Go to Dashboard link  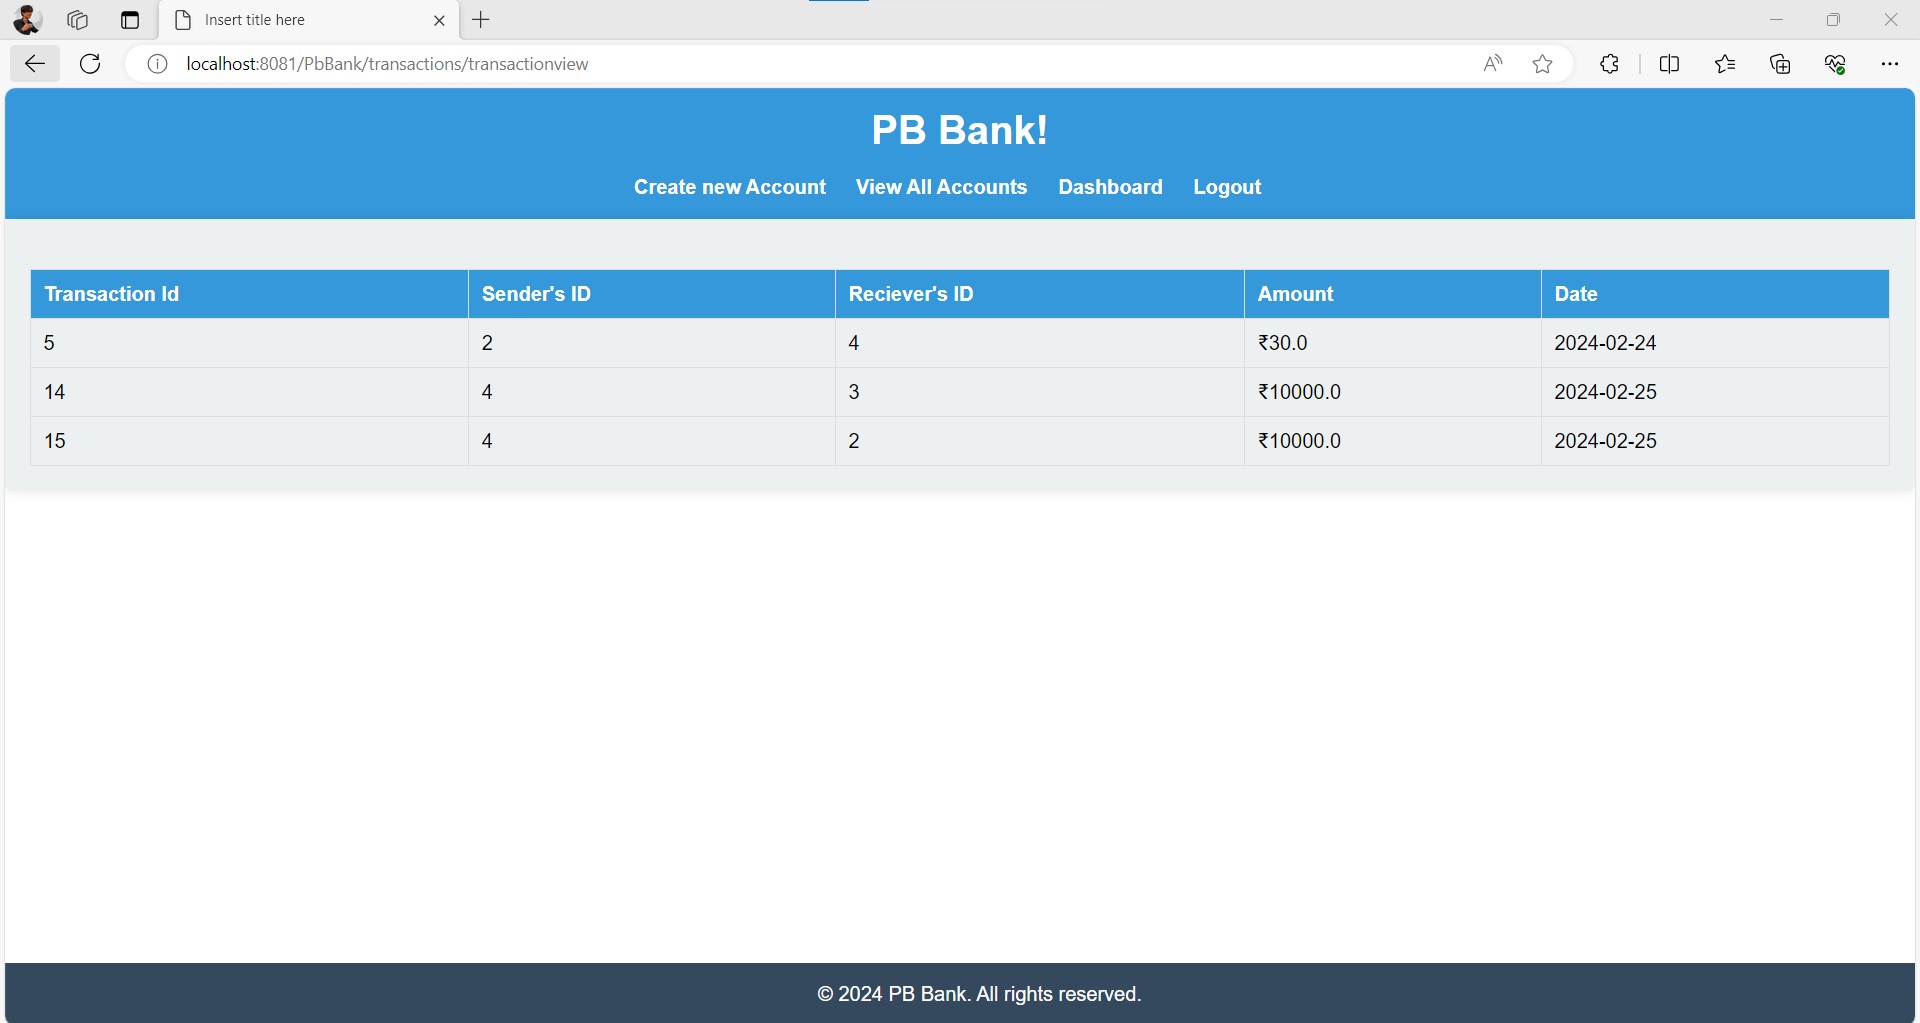1110,187
